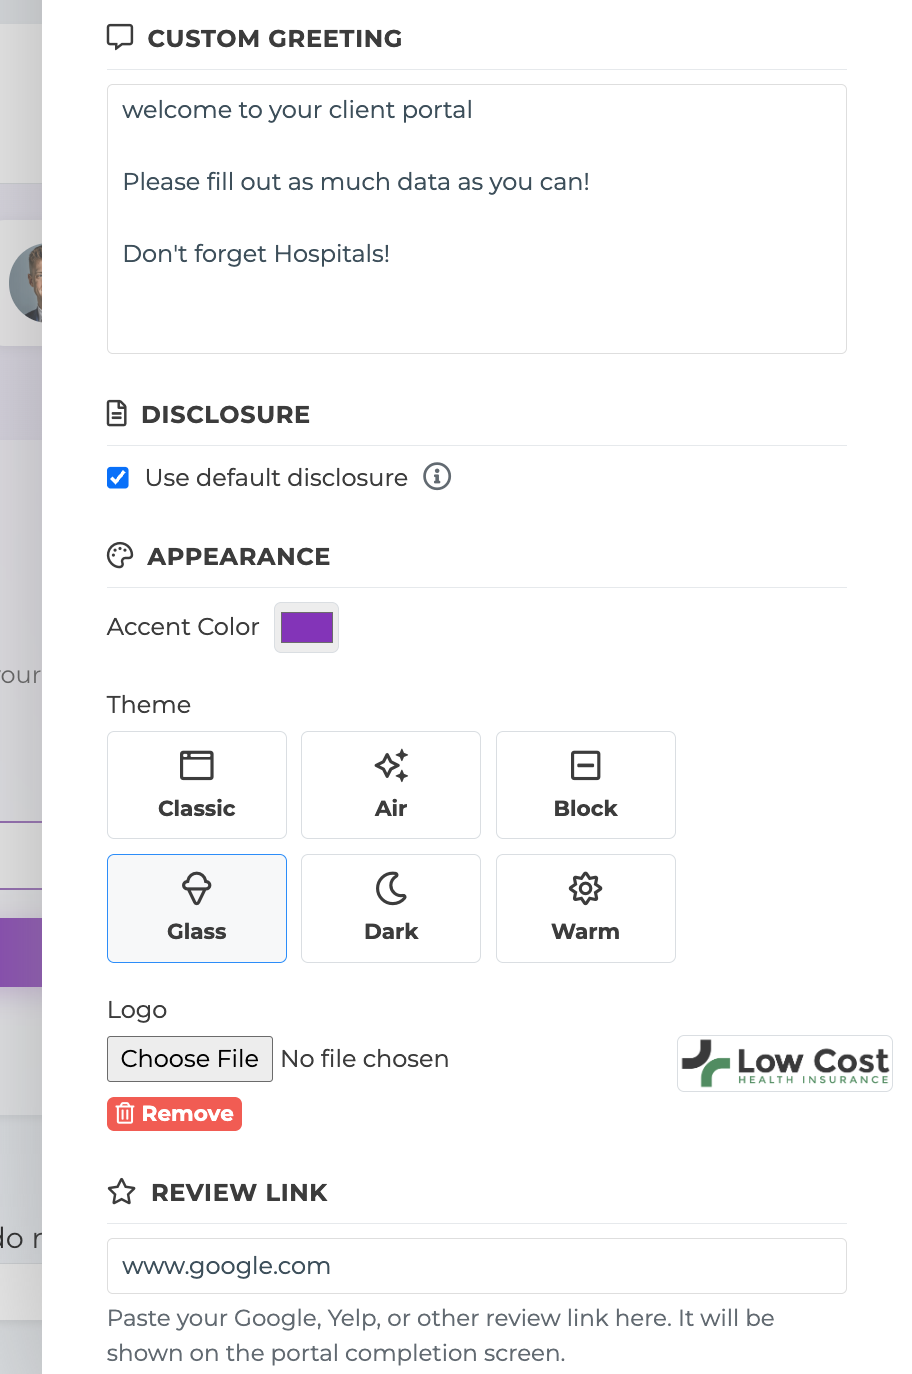This screenshot has width=912, height=1374.
Task: Click the Classic theme window icon
Action: 197,766
